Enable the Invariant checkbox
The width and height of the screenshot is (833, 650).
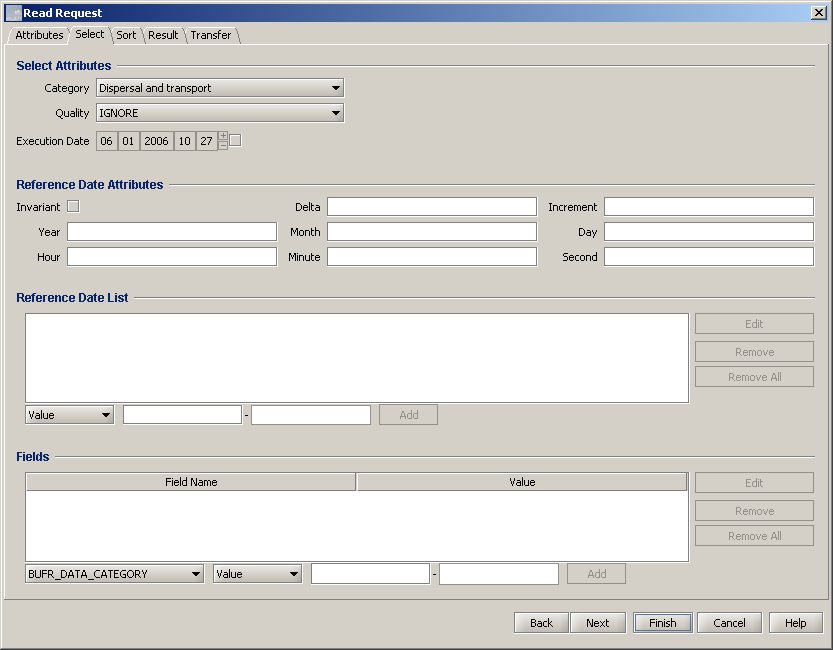click(73, 206)
